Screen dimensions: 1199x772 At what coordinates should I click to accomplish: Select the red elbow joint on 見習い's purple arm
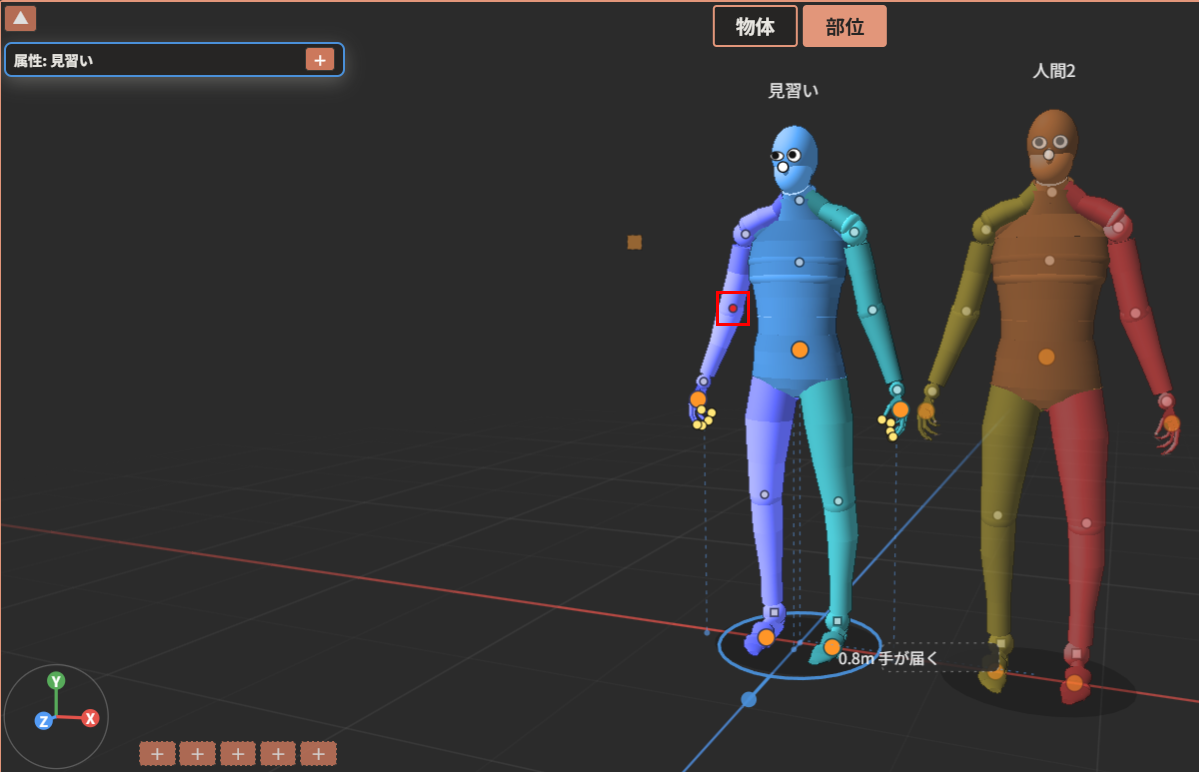pyautogui.click(x=733, y=308)
